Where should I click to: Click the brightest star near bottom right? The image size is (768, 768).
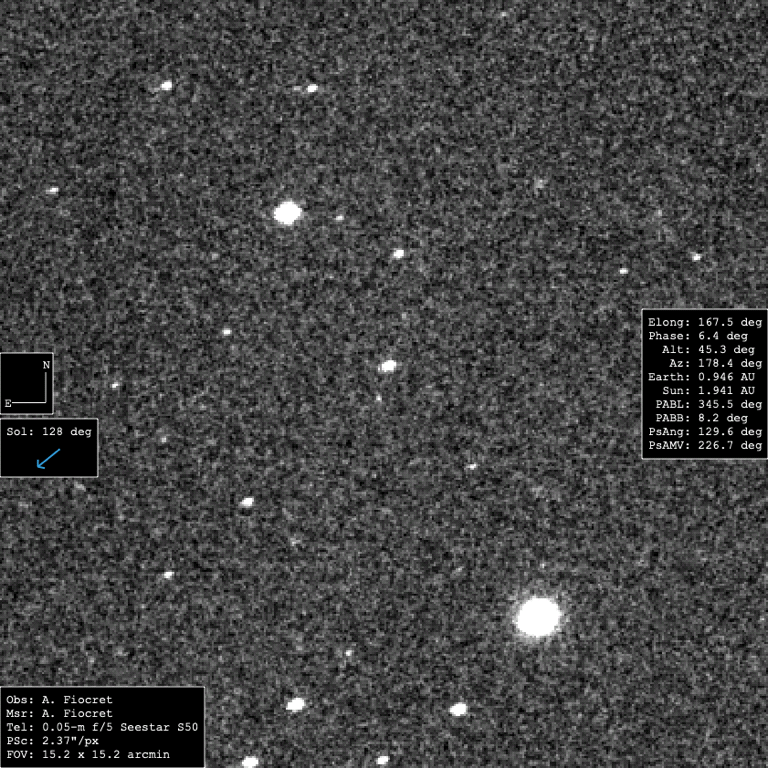pyautogui.click(x=538, y=617)
